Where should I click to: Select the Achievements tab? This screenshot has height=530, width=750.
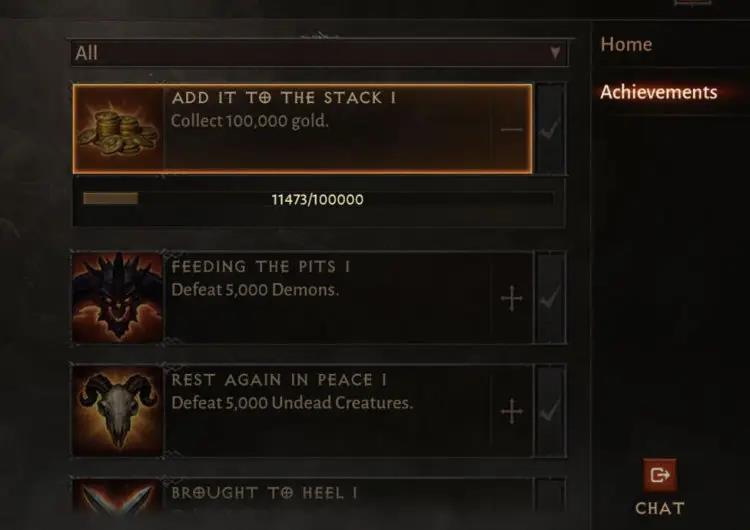tap(659, 92)
